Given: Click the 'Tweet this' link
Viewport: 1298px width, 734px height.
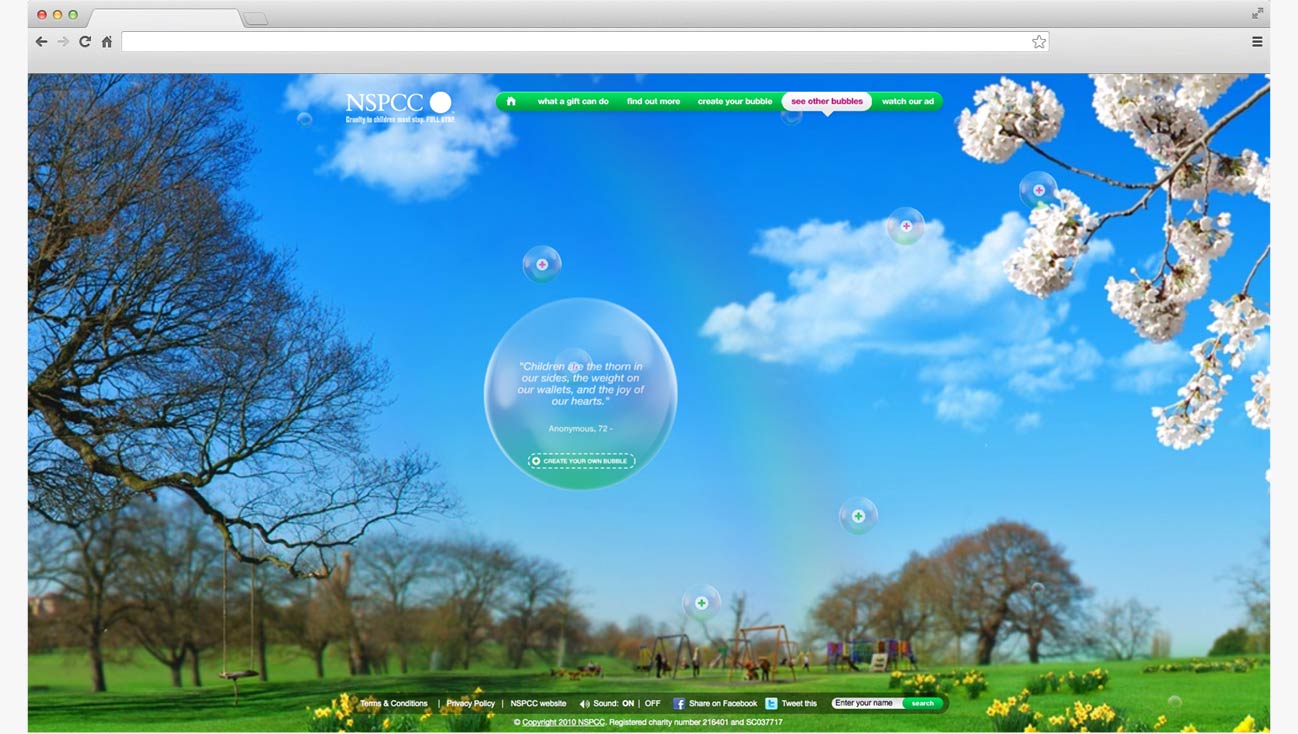Looking at the screenshot, I should [799, 704].
